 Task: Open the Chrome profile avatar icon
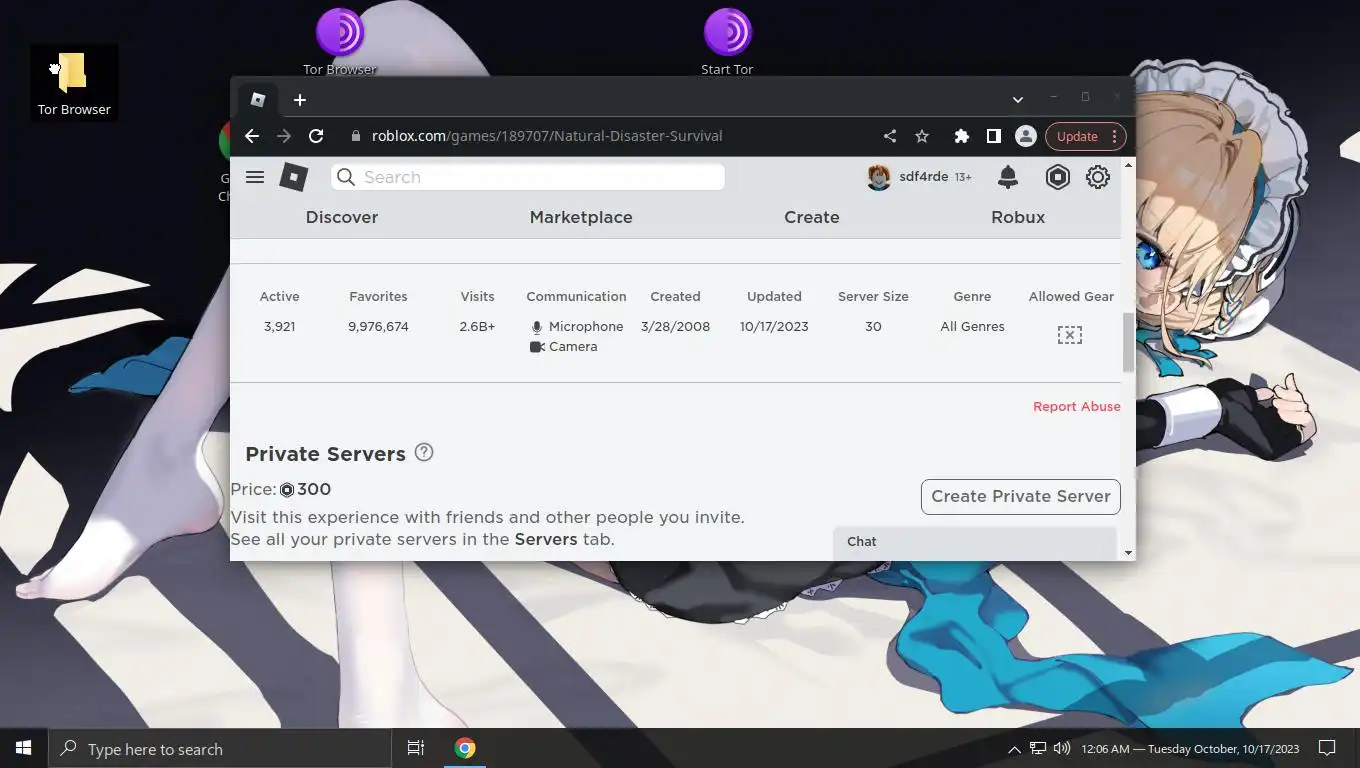pyautogui.click(x=1025, y=136)
